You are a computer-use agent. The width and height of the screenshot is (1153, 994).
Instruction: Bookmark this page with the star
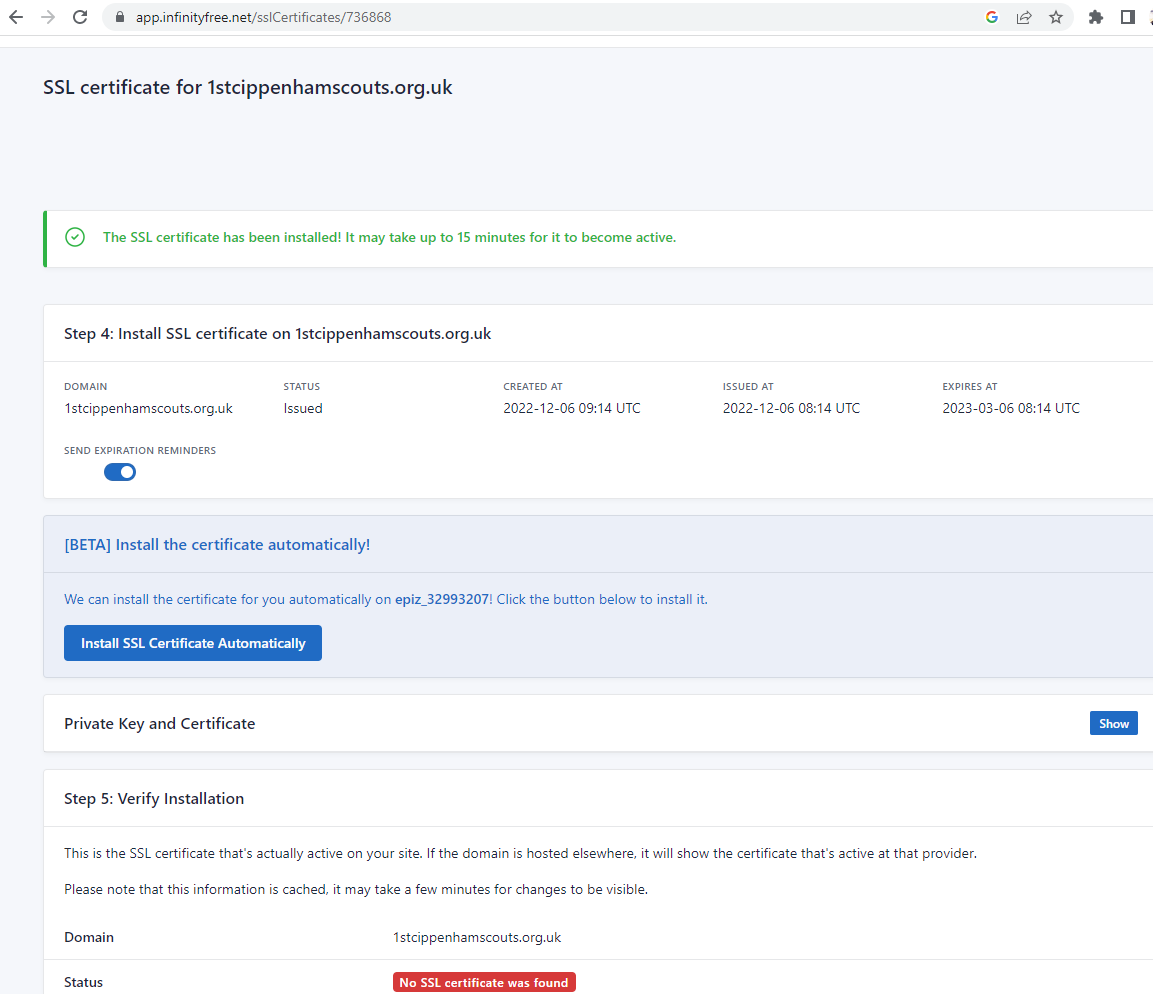tap(1056, 17)
